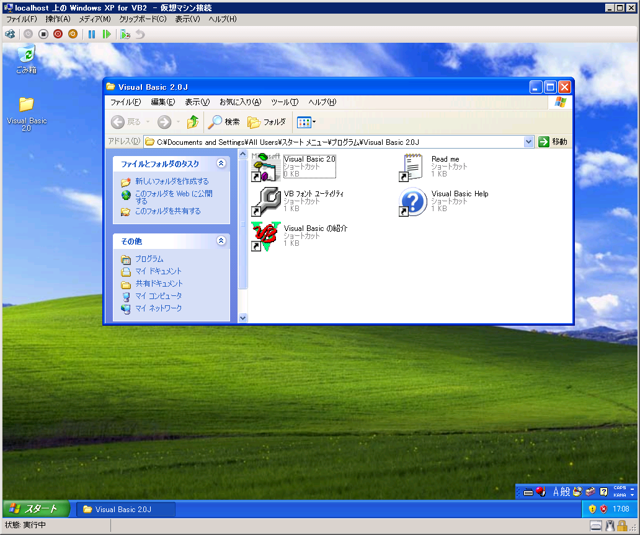Image resolution: width=640 pixels, height=535 pixels.
Task: Select the VB フォント ユーティリティ shortcut
Action: [297, 201]
